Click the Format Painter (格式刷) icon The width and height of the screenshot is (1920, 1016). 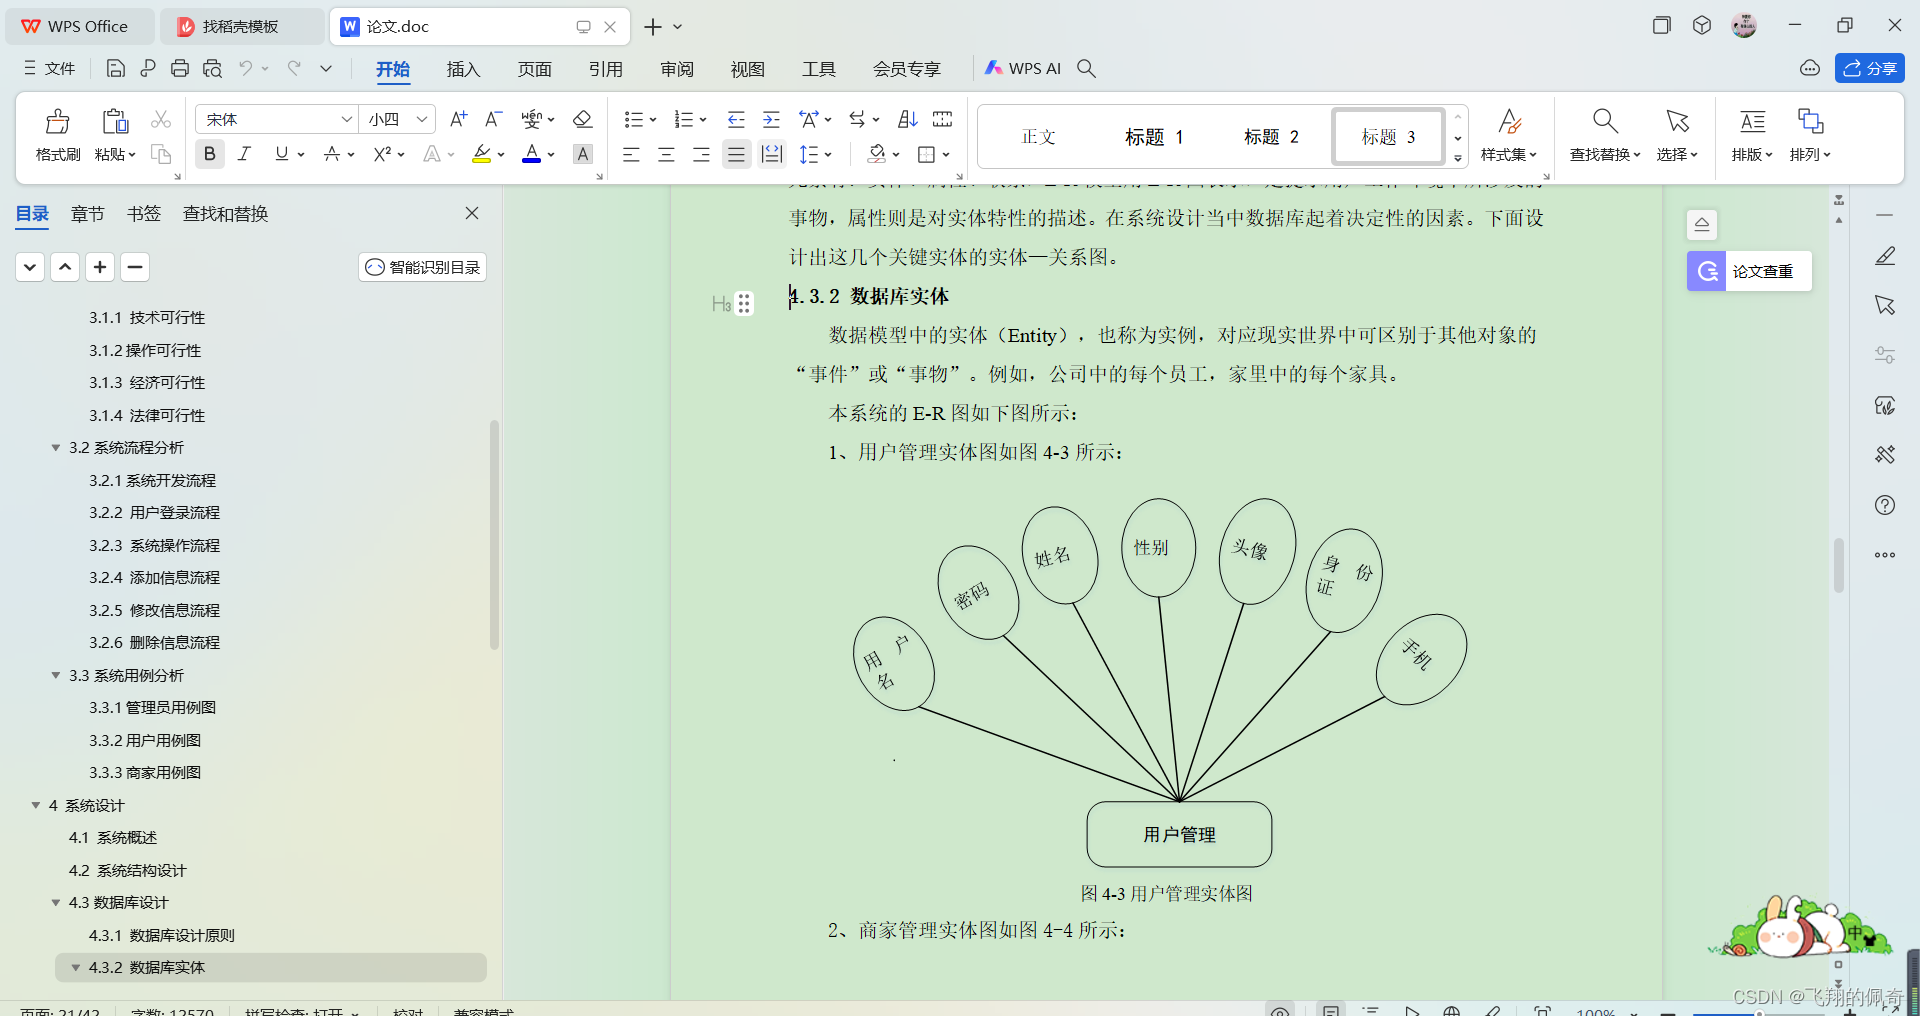tap(58, 122)
